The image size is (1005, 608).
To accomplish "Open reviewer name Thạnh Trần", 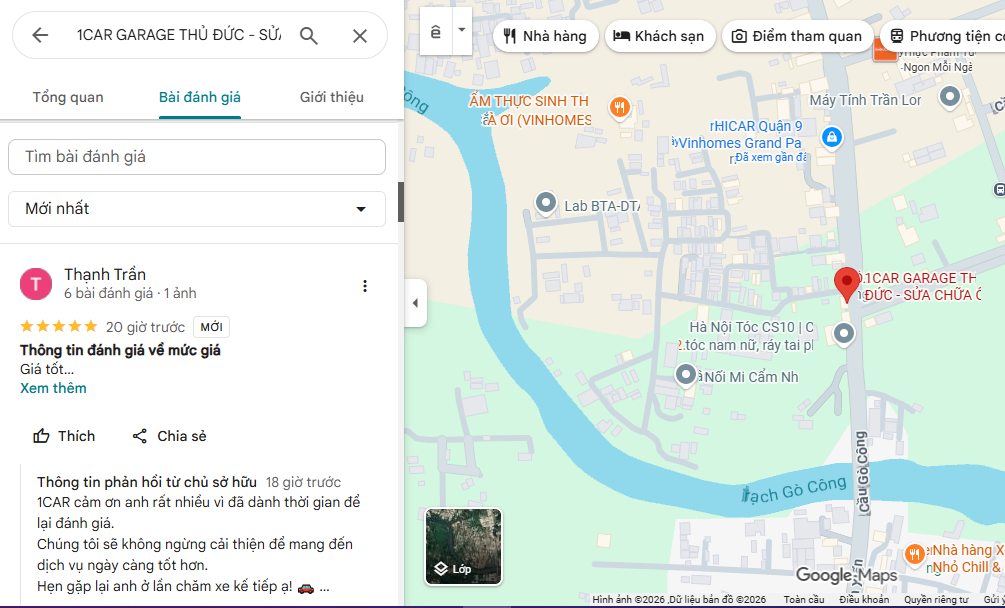I will [105, 274].
